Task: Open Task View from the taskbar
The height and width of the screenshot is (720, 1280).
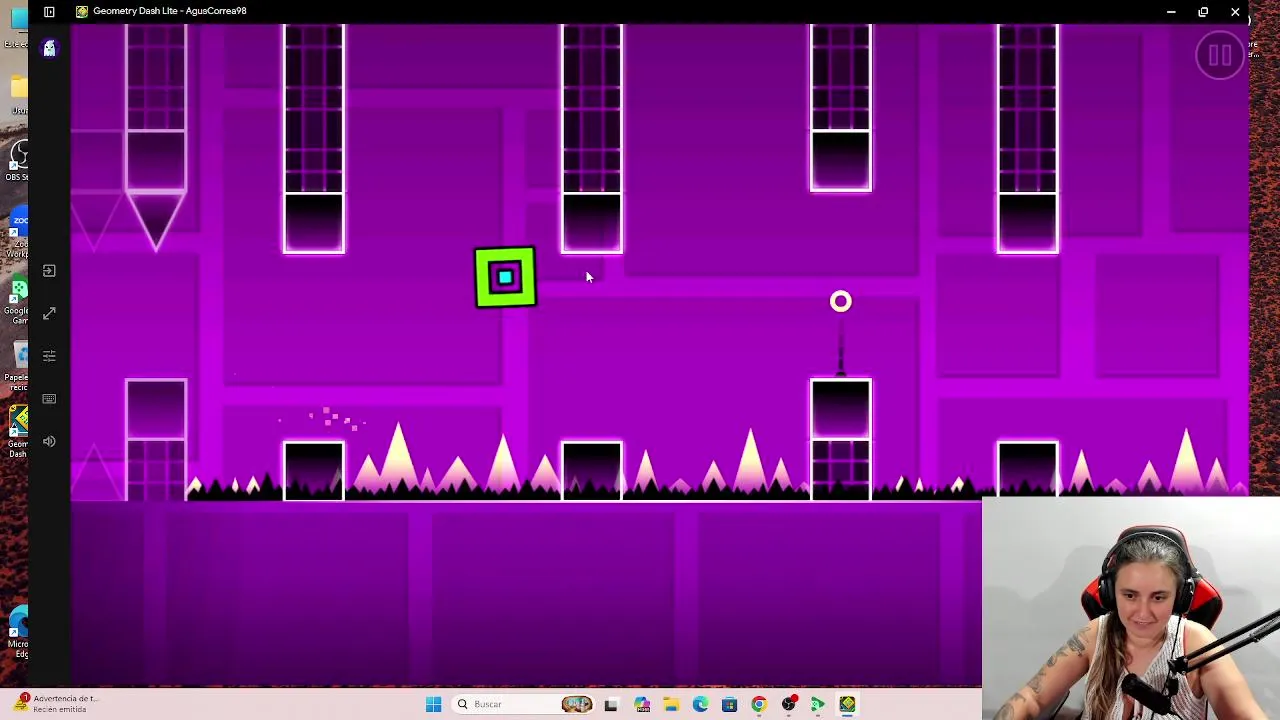Action: [x=611, y=704]
